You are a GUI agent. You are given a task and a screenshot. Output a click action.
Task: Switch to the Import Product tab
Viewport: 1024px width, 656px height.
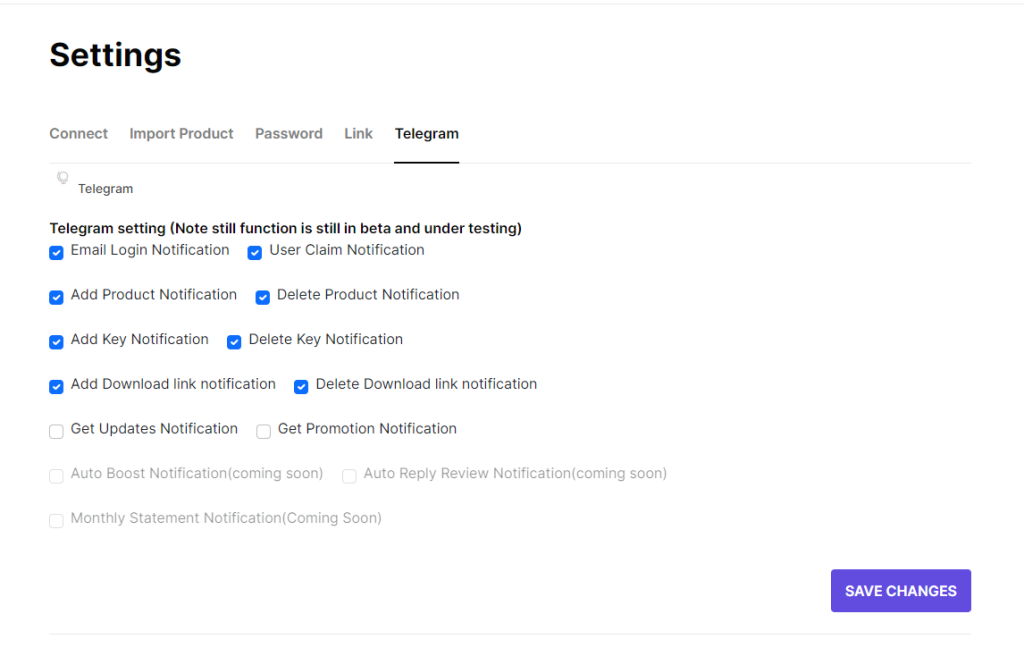pyautogui.click(x=181, y=134)
